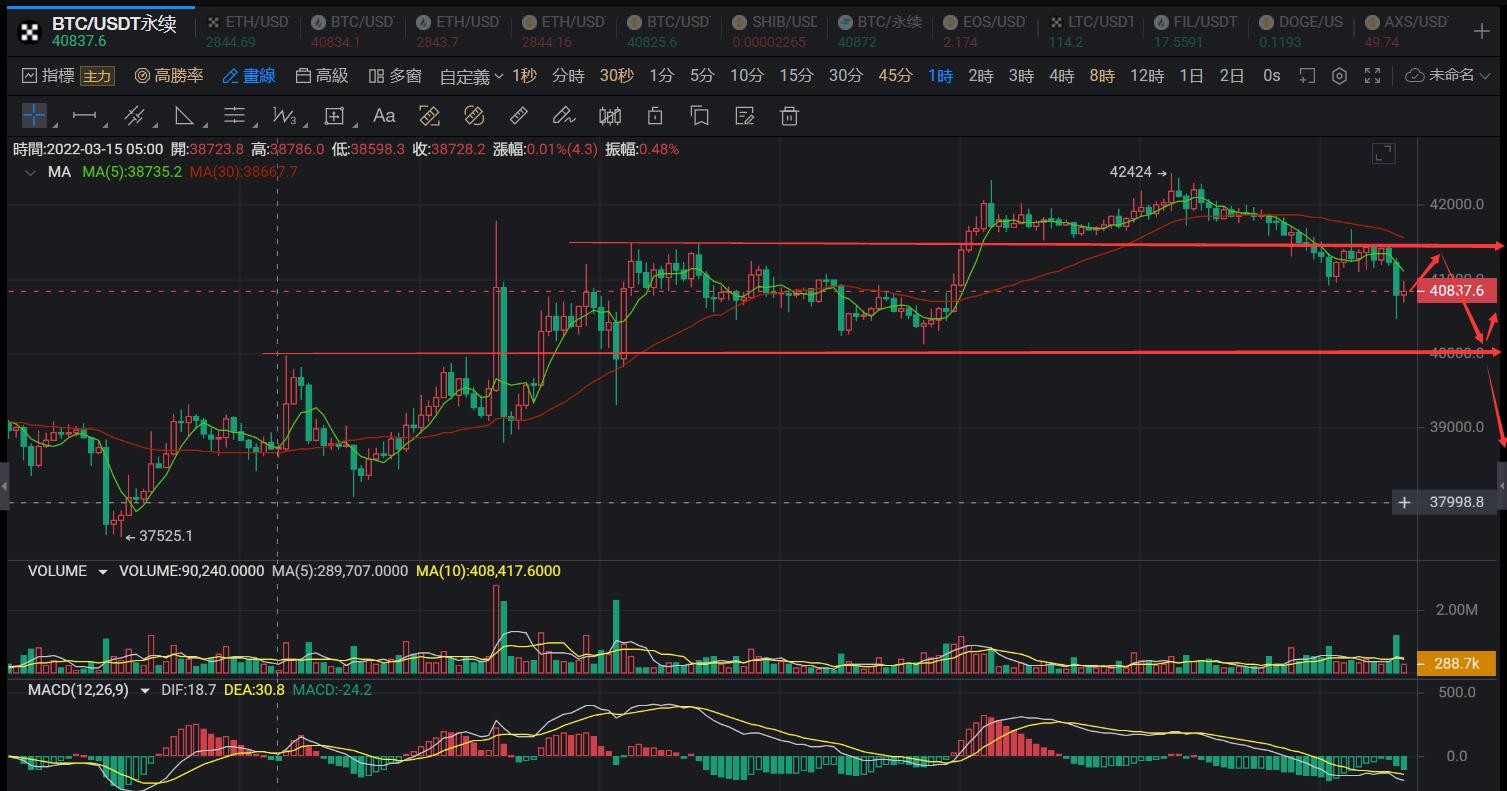Select the 分時 time-sharing view
Screen dimensions: 1507x791
coord(567,76)
